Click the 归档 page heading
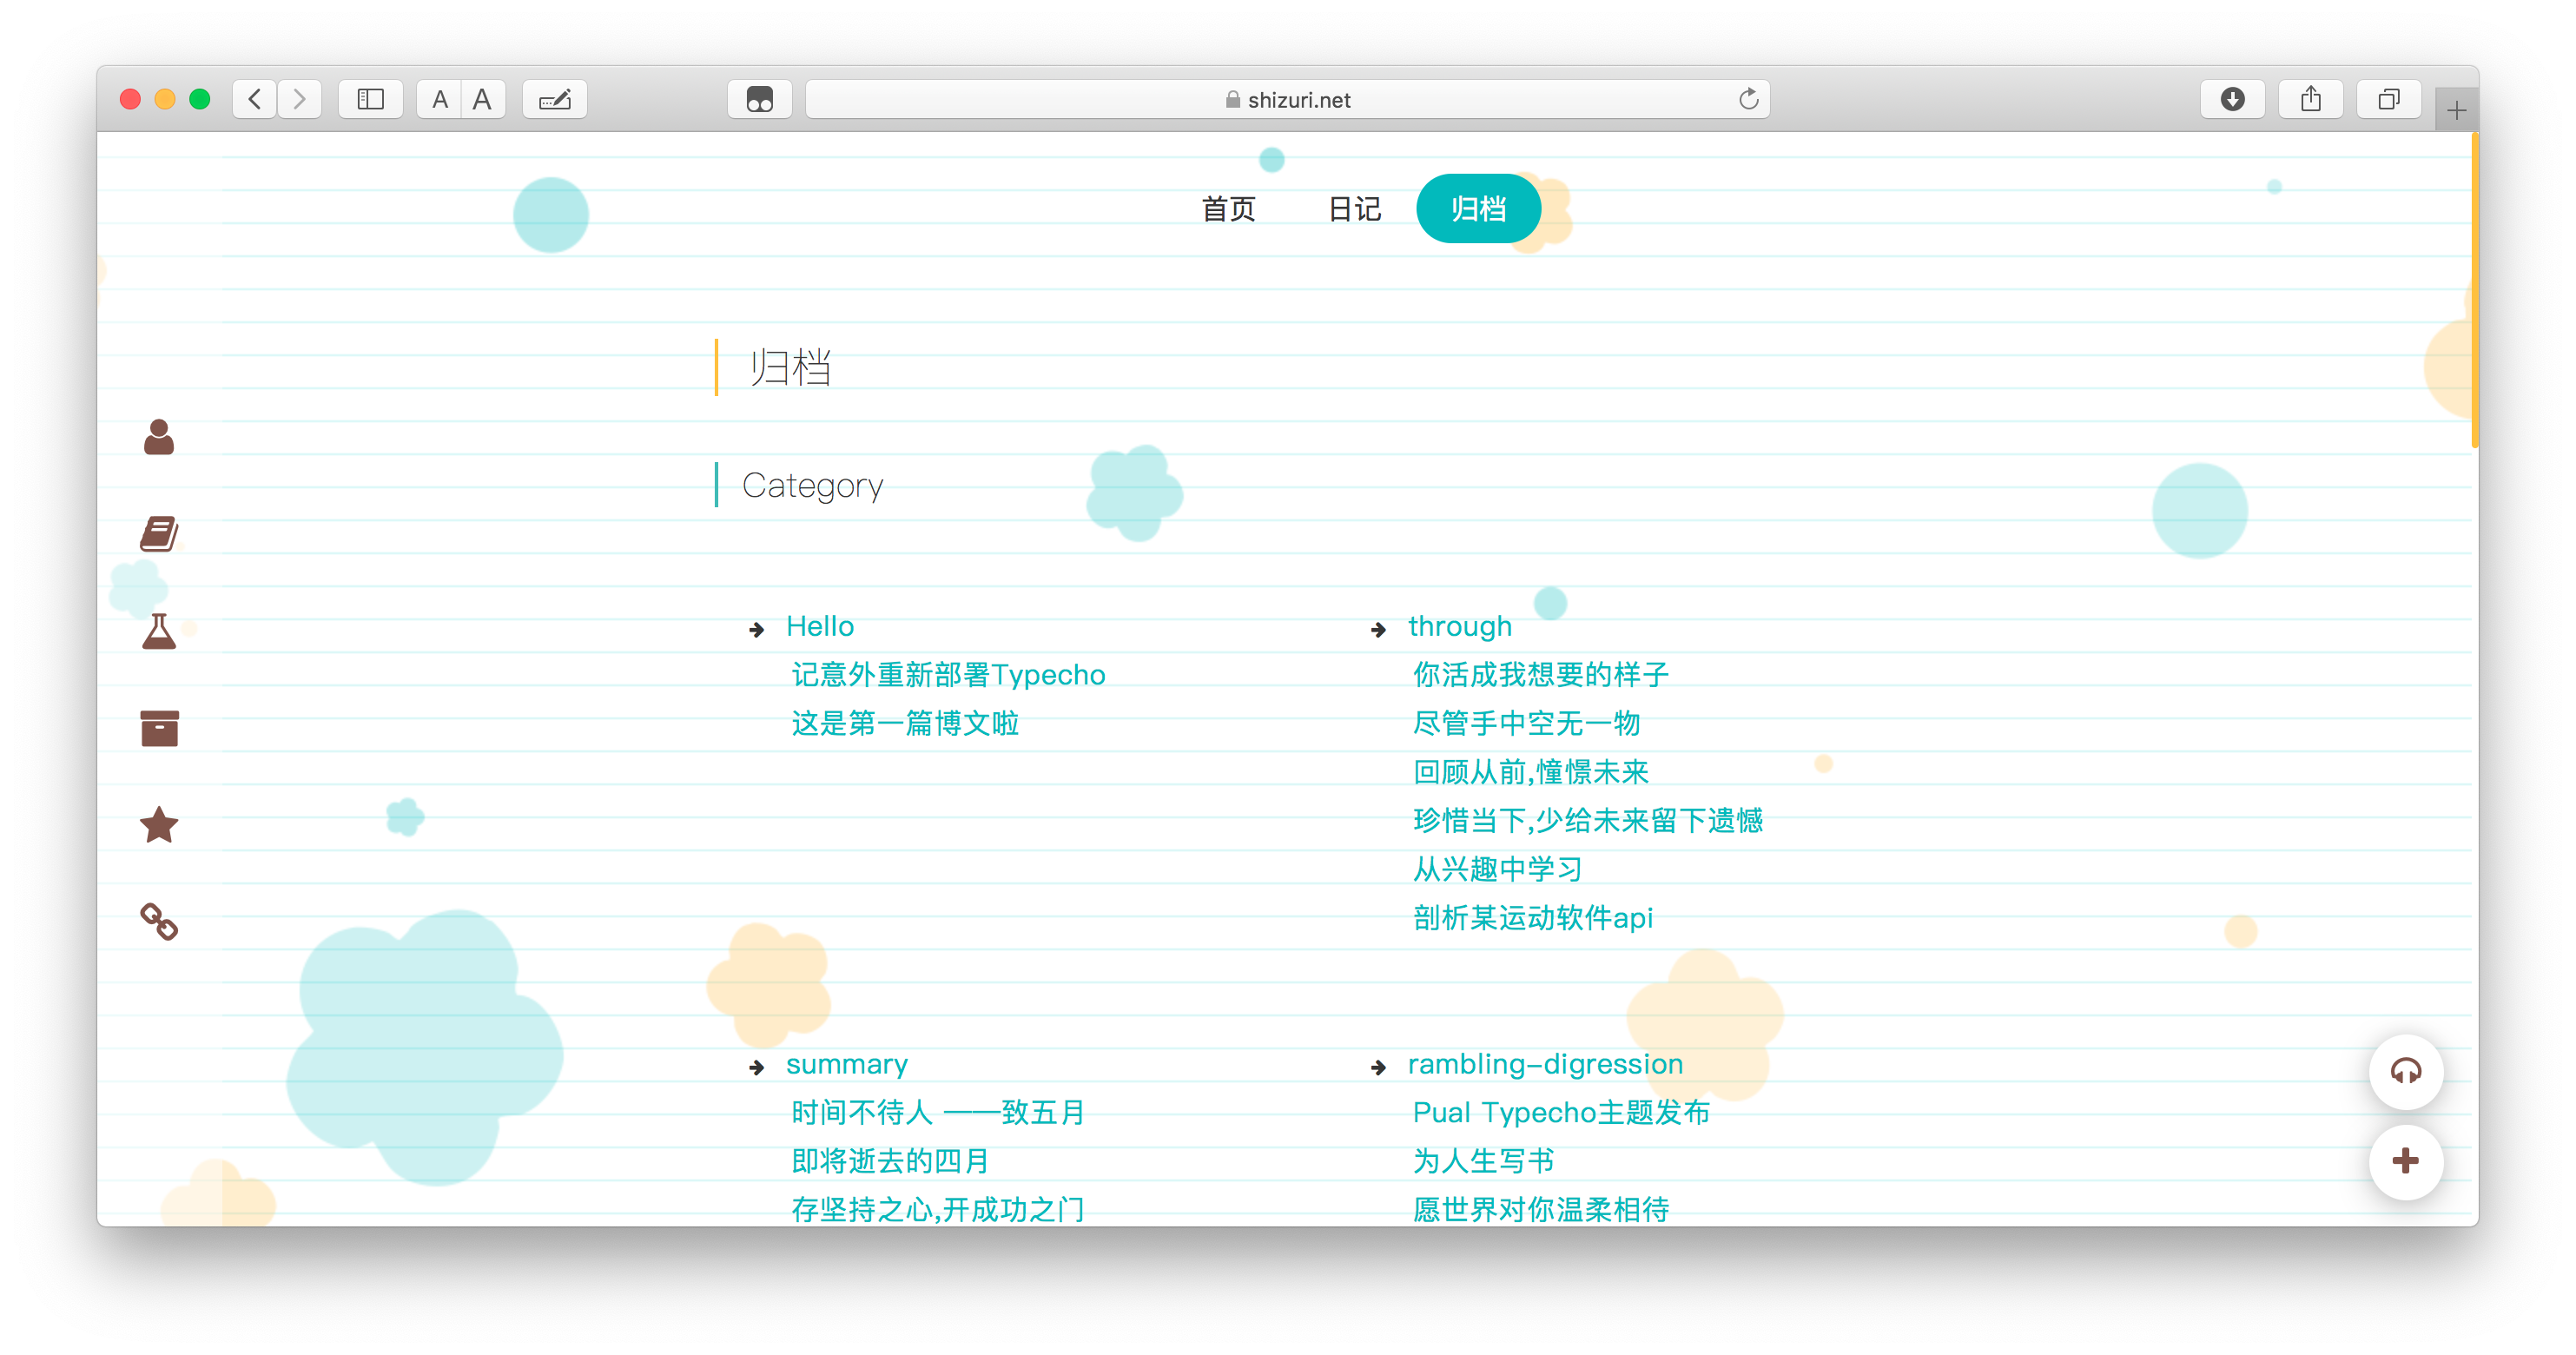The width and height of the screenshot is (2576, 1355). pyautogui.click(x=790, y=367)
